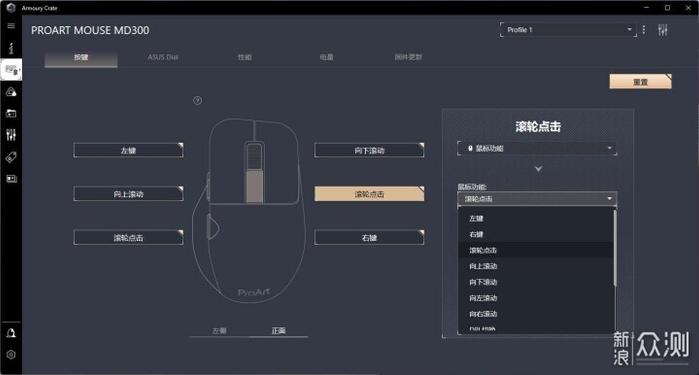
Task: Open the device page icon in sidebar
Action: (11, 70)
